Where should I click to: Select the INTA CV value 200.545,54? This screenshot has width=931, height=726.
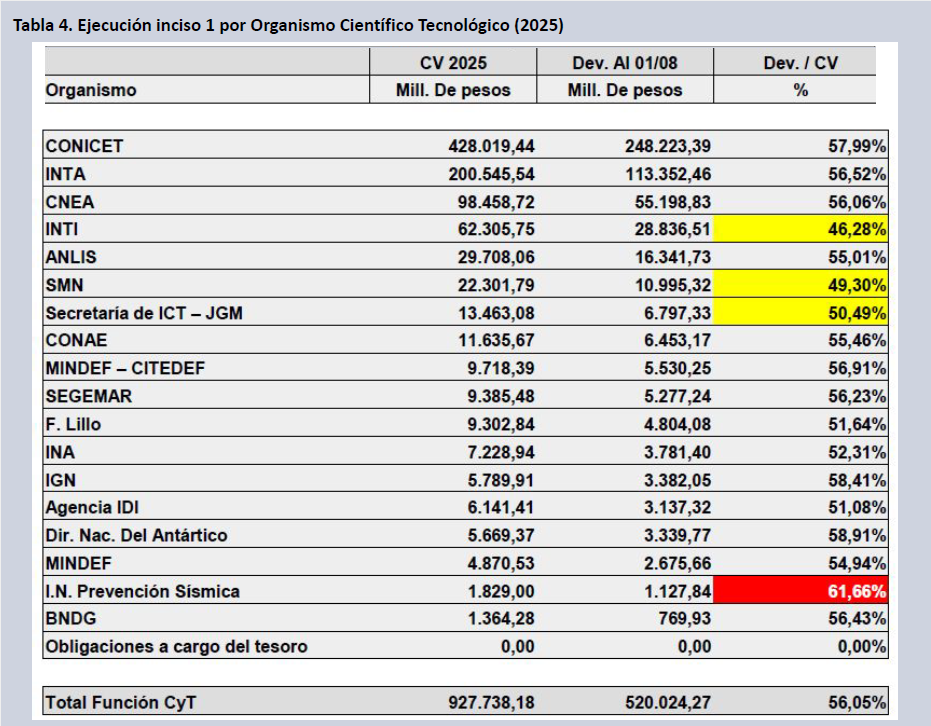click(492, 174)
